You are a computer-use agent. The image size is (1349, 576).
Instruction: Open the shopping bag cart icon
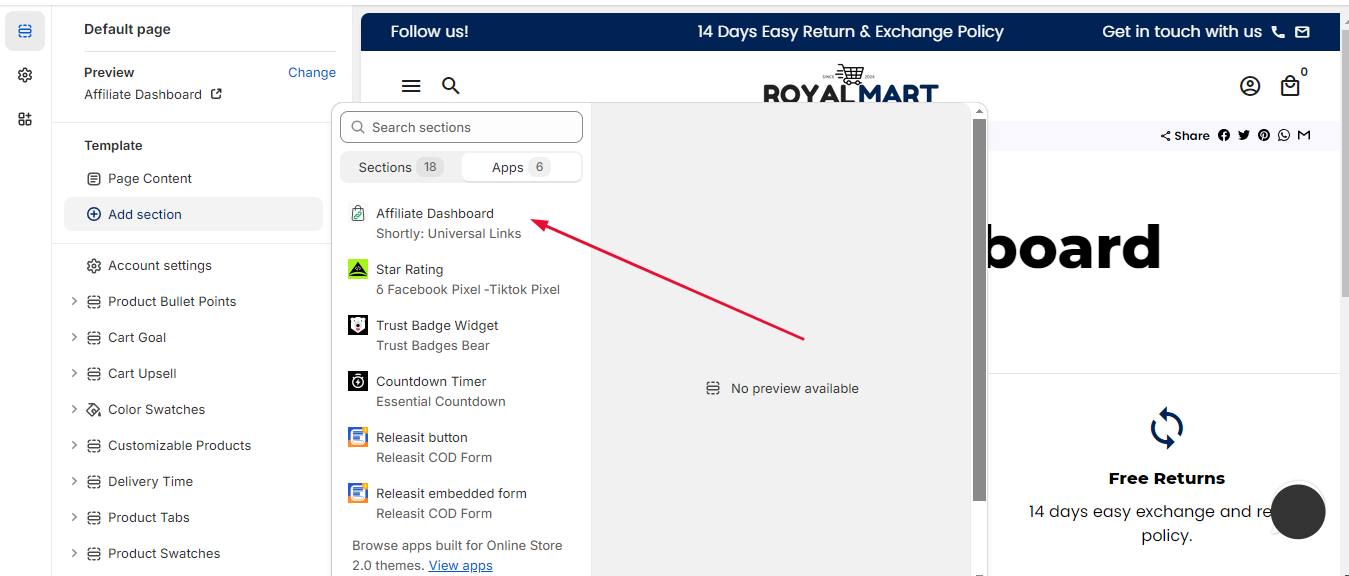[x=1290, y=86]
